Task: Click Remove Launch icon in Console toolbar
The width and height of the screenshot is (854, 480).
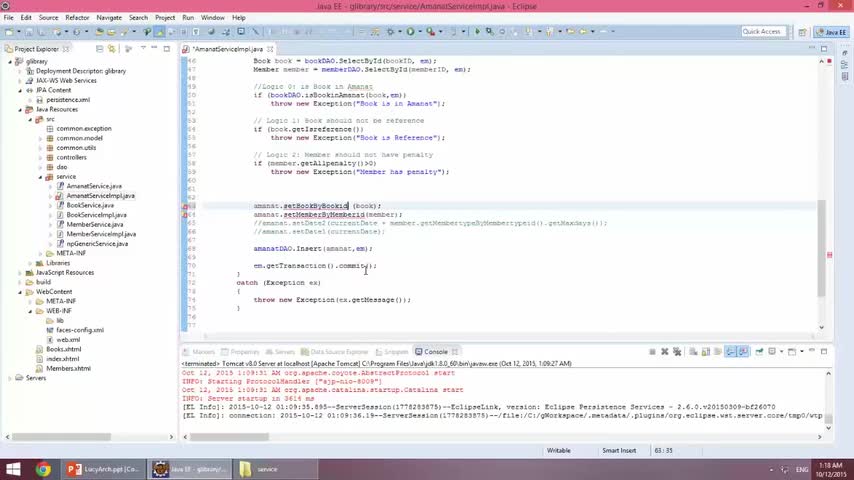Action: pyautogui.click(x=664, y=352)
